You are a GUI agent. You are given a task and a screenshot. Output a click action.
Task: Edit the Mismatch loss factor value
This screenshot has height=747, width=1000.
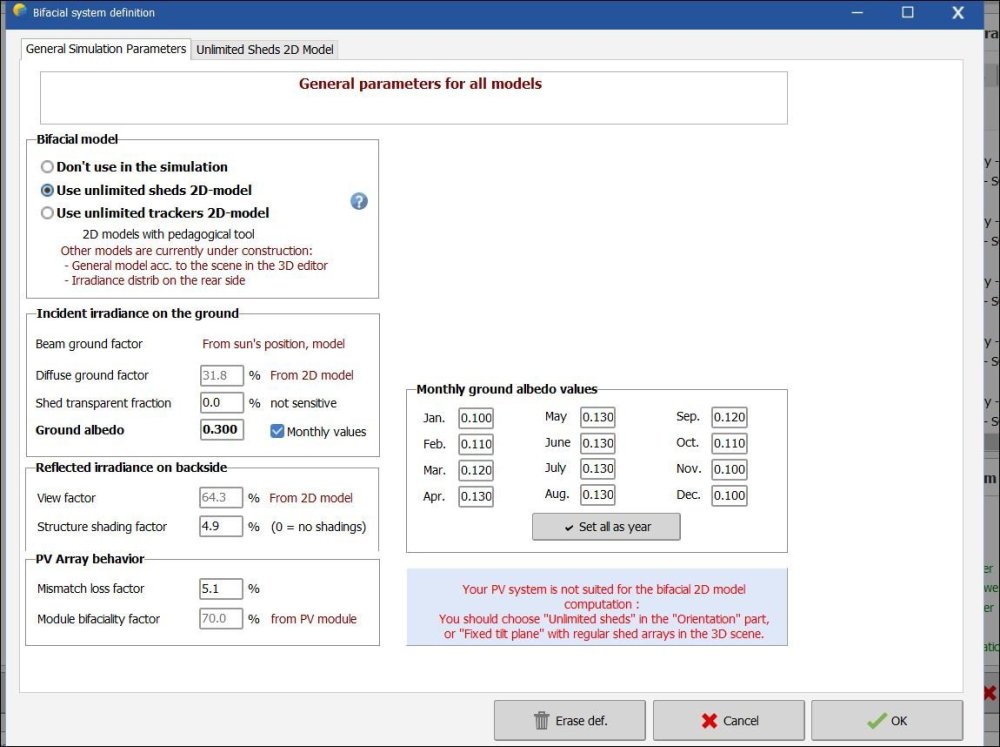221,589
